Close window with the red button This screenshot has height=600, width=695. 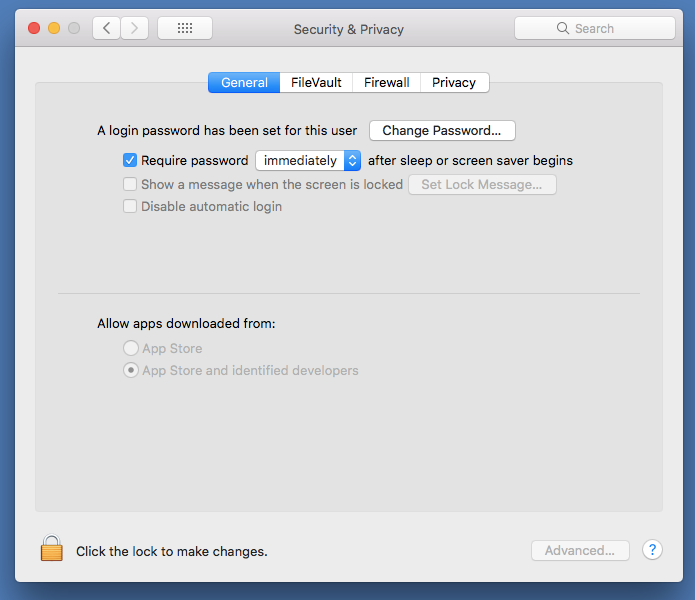point(34,28)
